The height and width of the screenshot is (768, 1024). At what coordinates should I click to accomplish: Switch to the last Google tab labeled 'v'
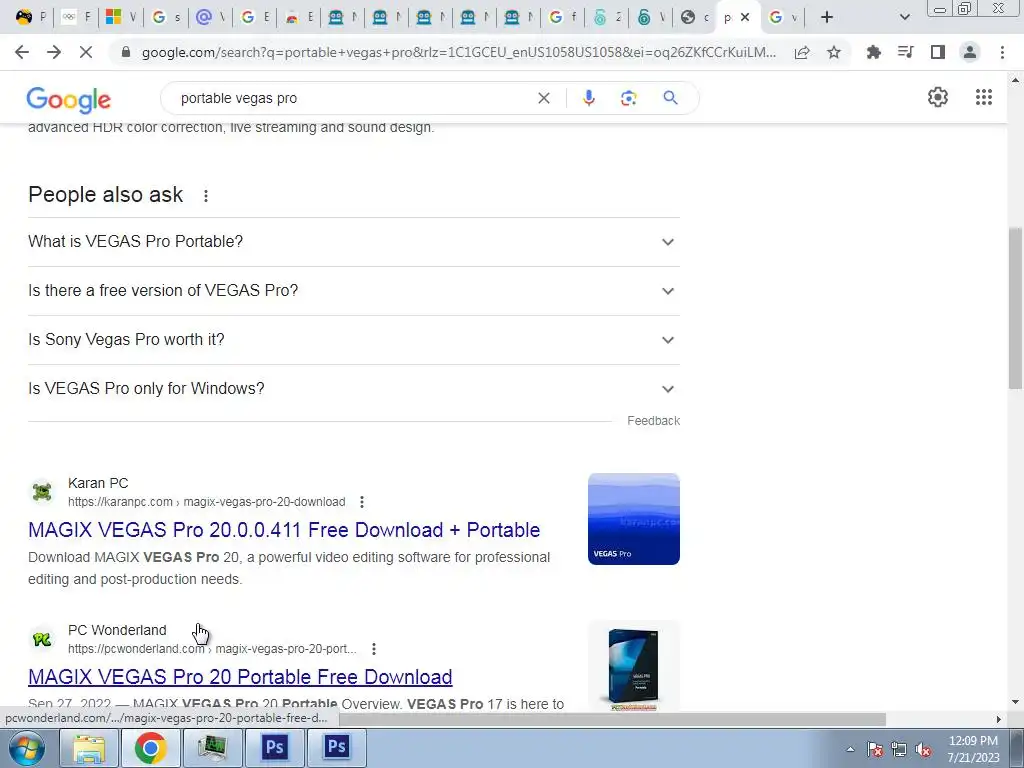pyautogui.click(x=783, y=18)
